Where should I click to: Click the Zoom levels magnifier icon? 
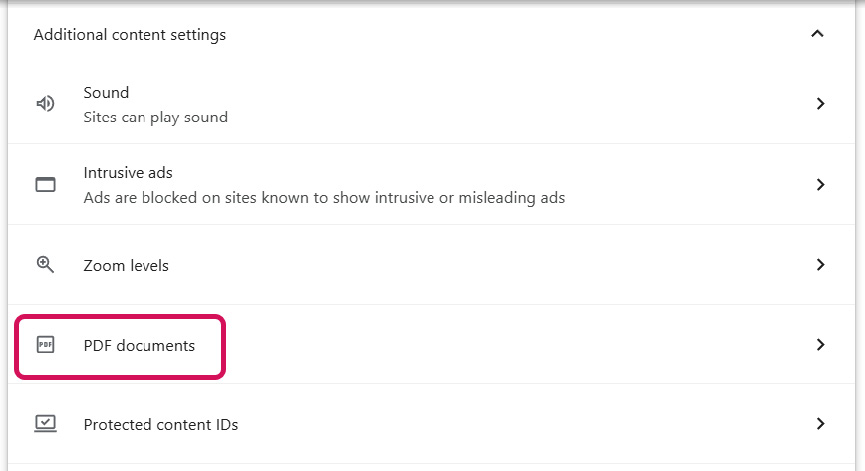click(45, 265)
